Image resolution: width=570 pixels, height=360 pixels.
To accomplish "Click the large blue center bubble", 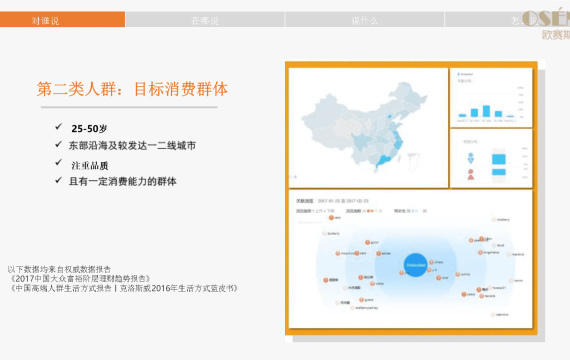I will [x=416, y=265].
